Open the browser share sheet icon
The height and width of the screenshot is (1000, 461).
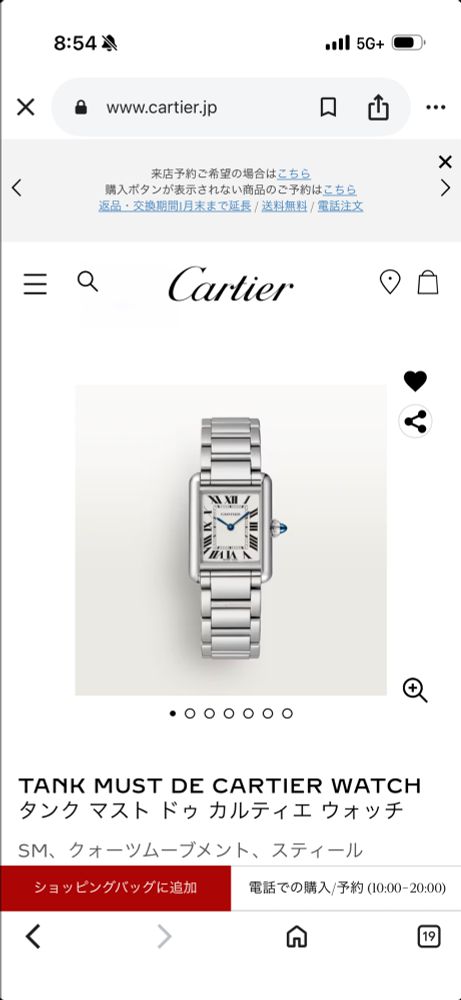378,107
